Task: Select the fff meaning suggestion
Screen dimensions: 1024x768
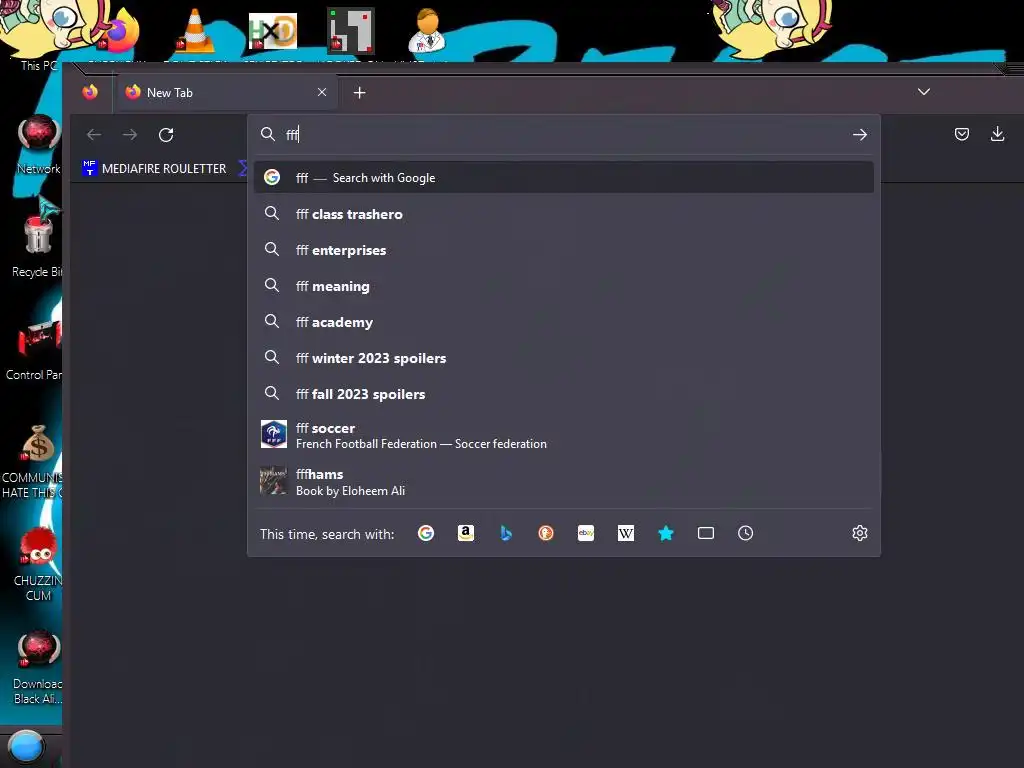Action: (x=563, y=285)
